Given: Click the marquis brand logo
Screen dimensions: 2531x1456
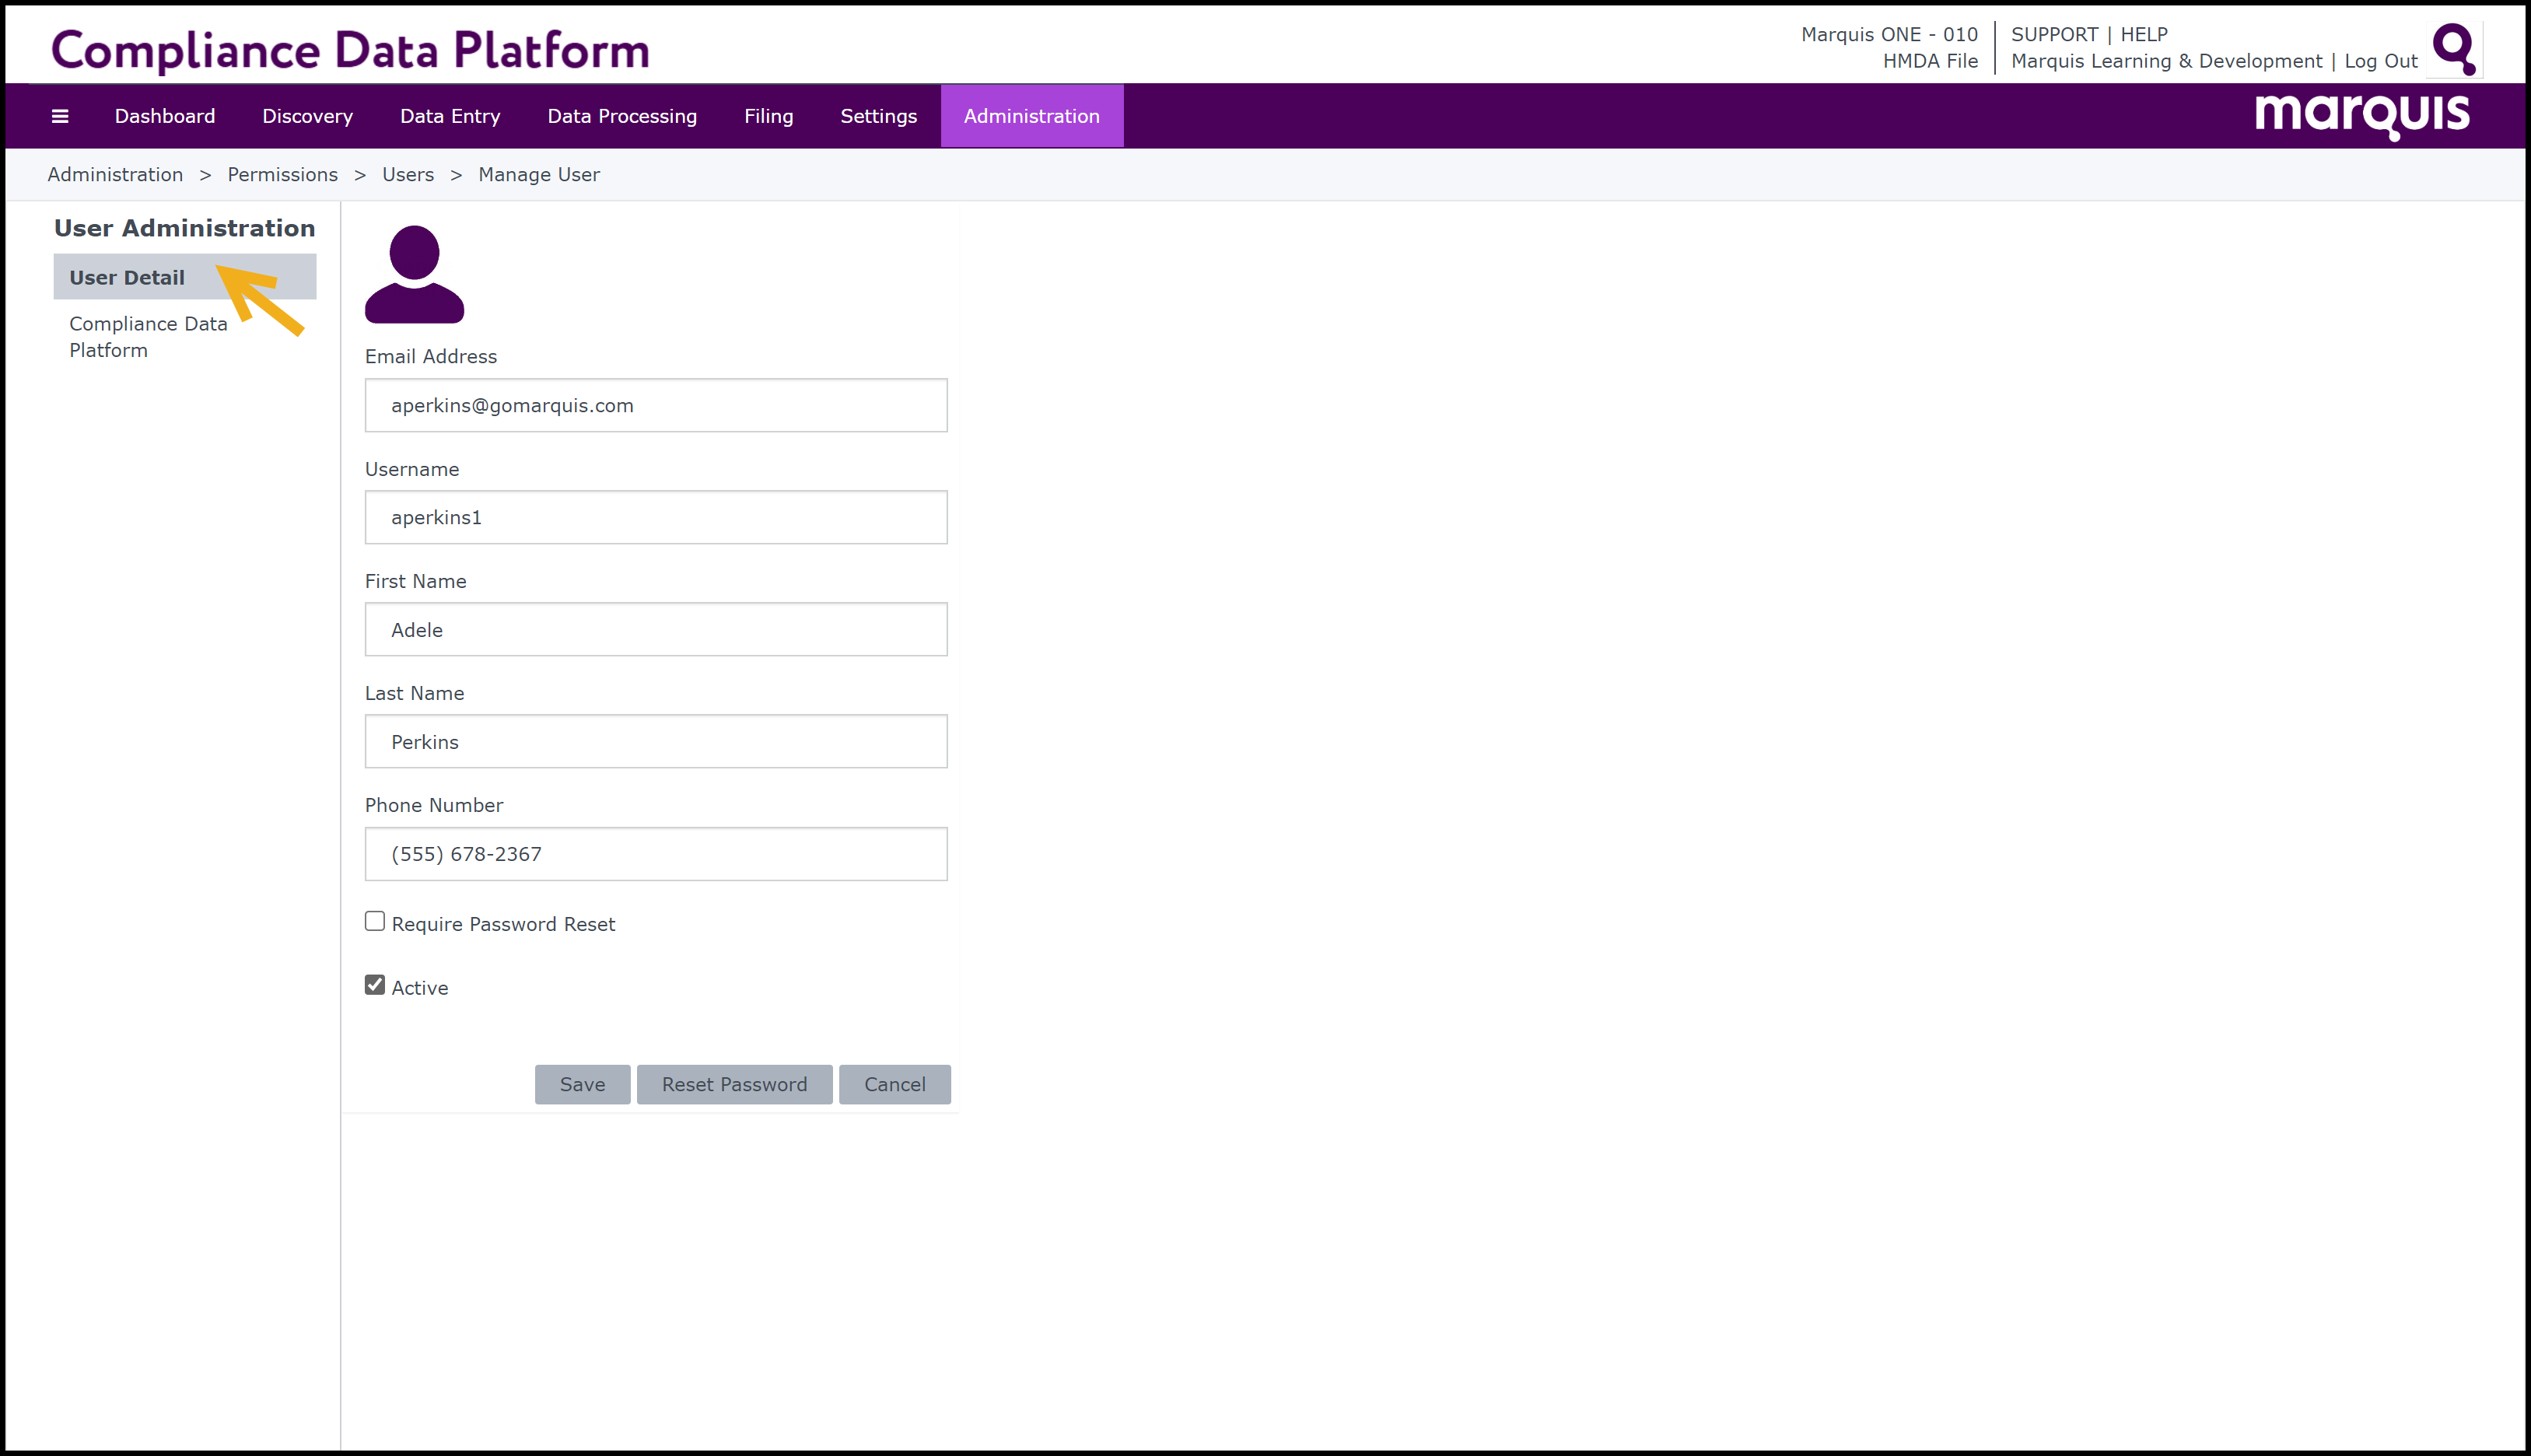Looking at the screenshot, I should pos(2361,116).
